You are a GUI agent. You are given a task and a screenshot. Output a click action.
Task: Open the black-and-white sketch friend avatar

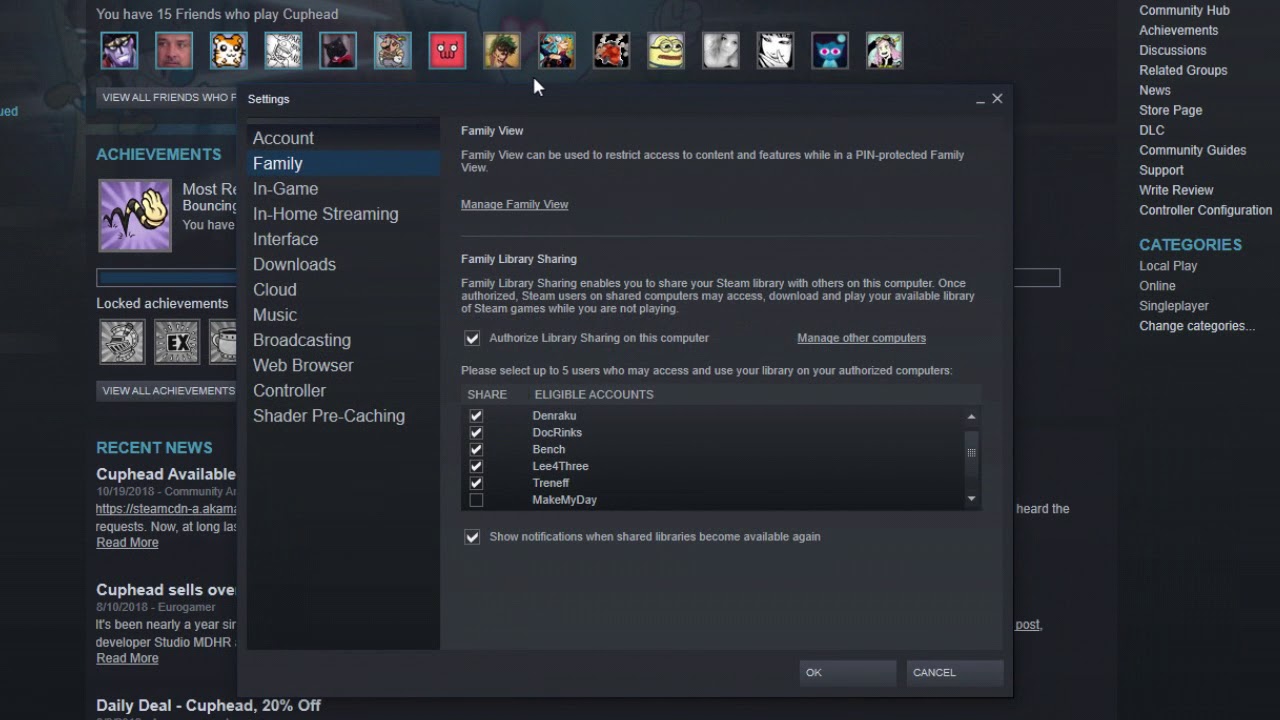click(283, 51)
